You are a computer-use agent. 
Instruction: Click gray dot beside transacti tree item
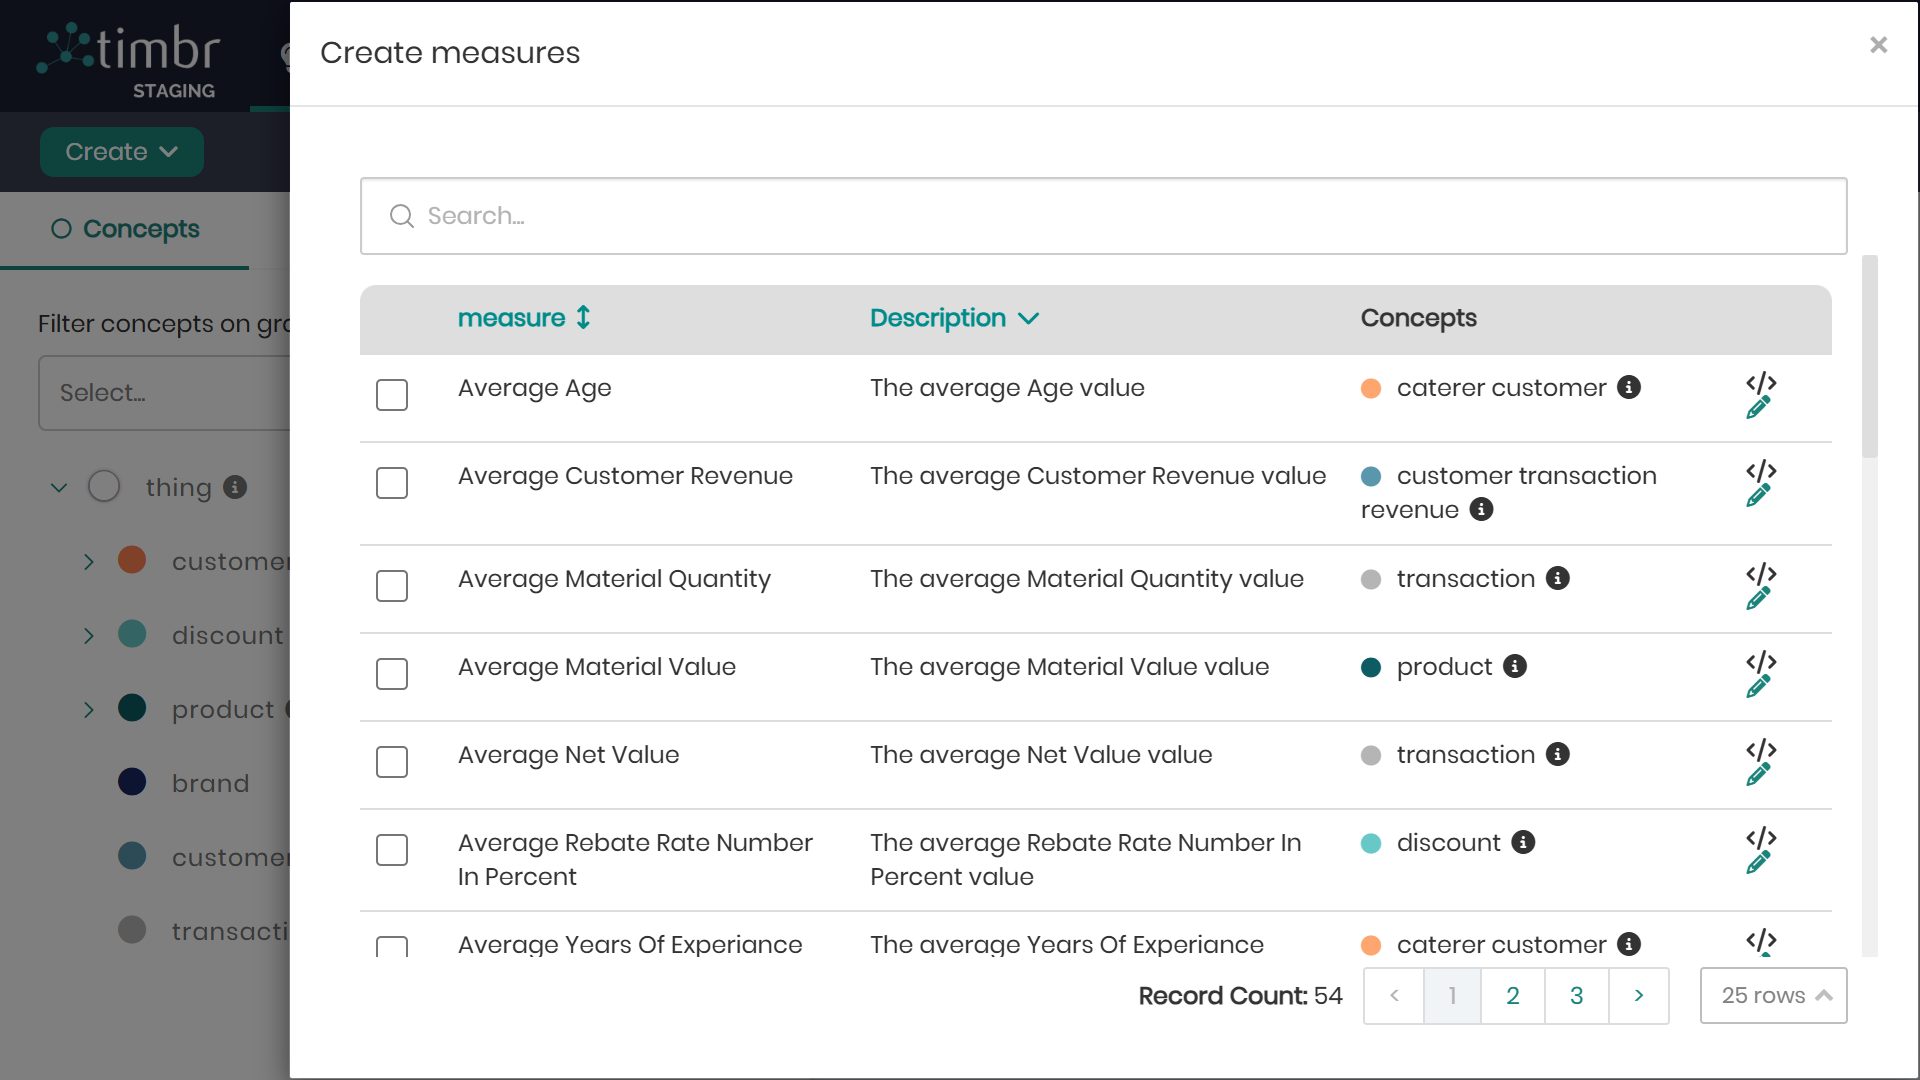click(132, 930)
